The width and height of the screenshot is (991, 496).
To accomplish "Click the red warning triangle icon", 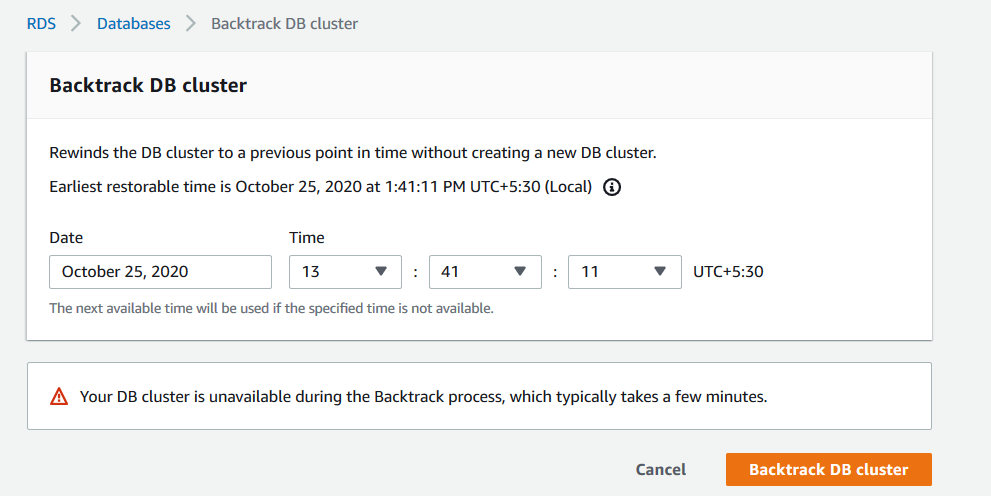I will point(59,397).
